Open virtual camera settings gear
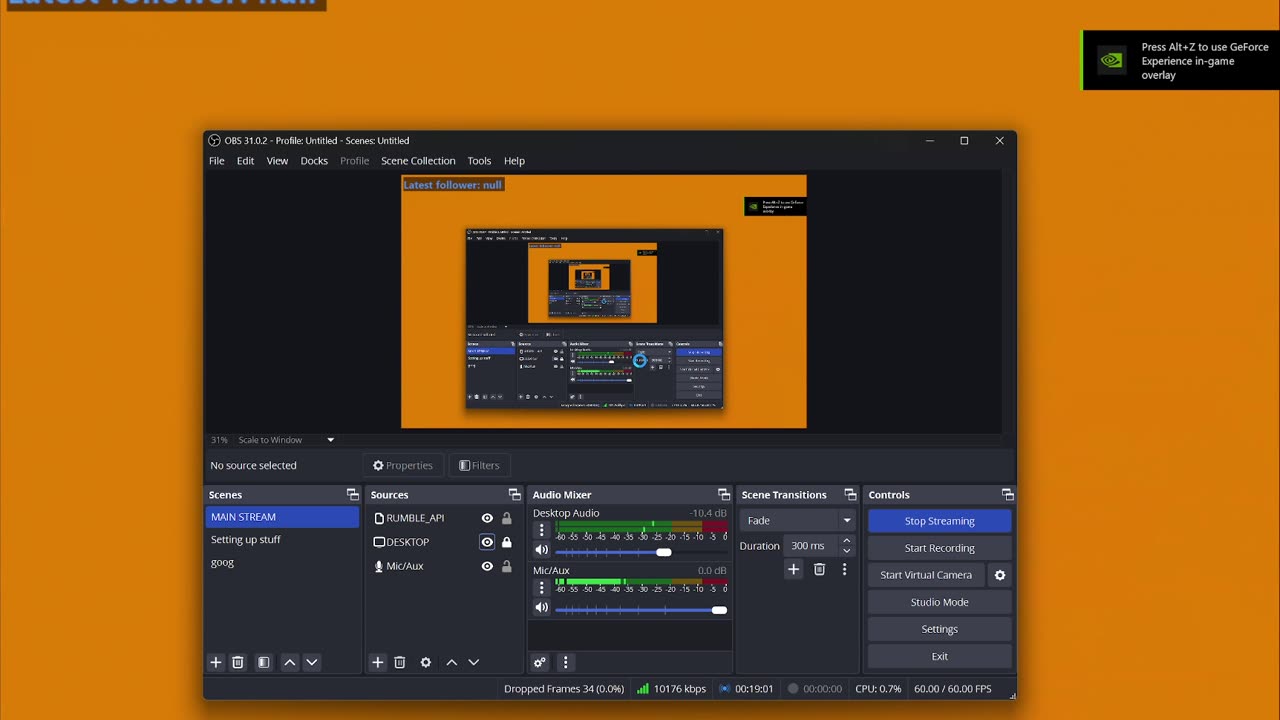The width and height of the screenshot is (1280, 720). pos(1000,575)
